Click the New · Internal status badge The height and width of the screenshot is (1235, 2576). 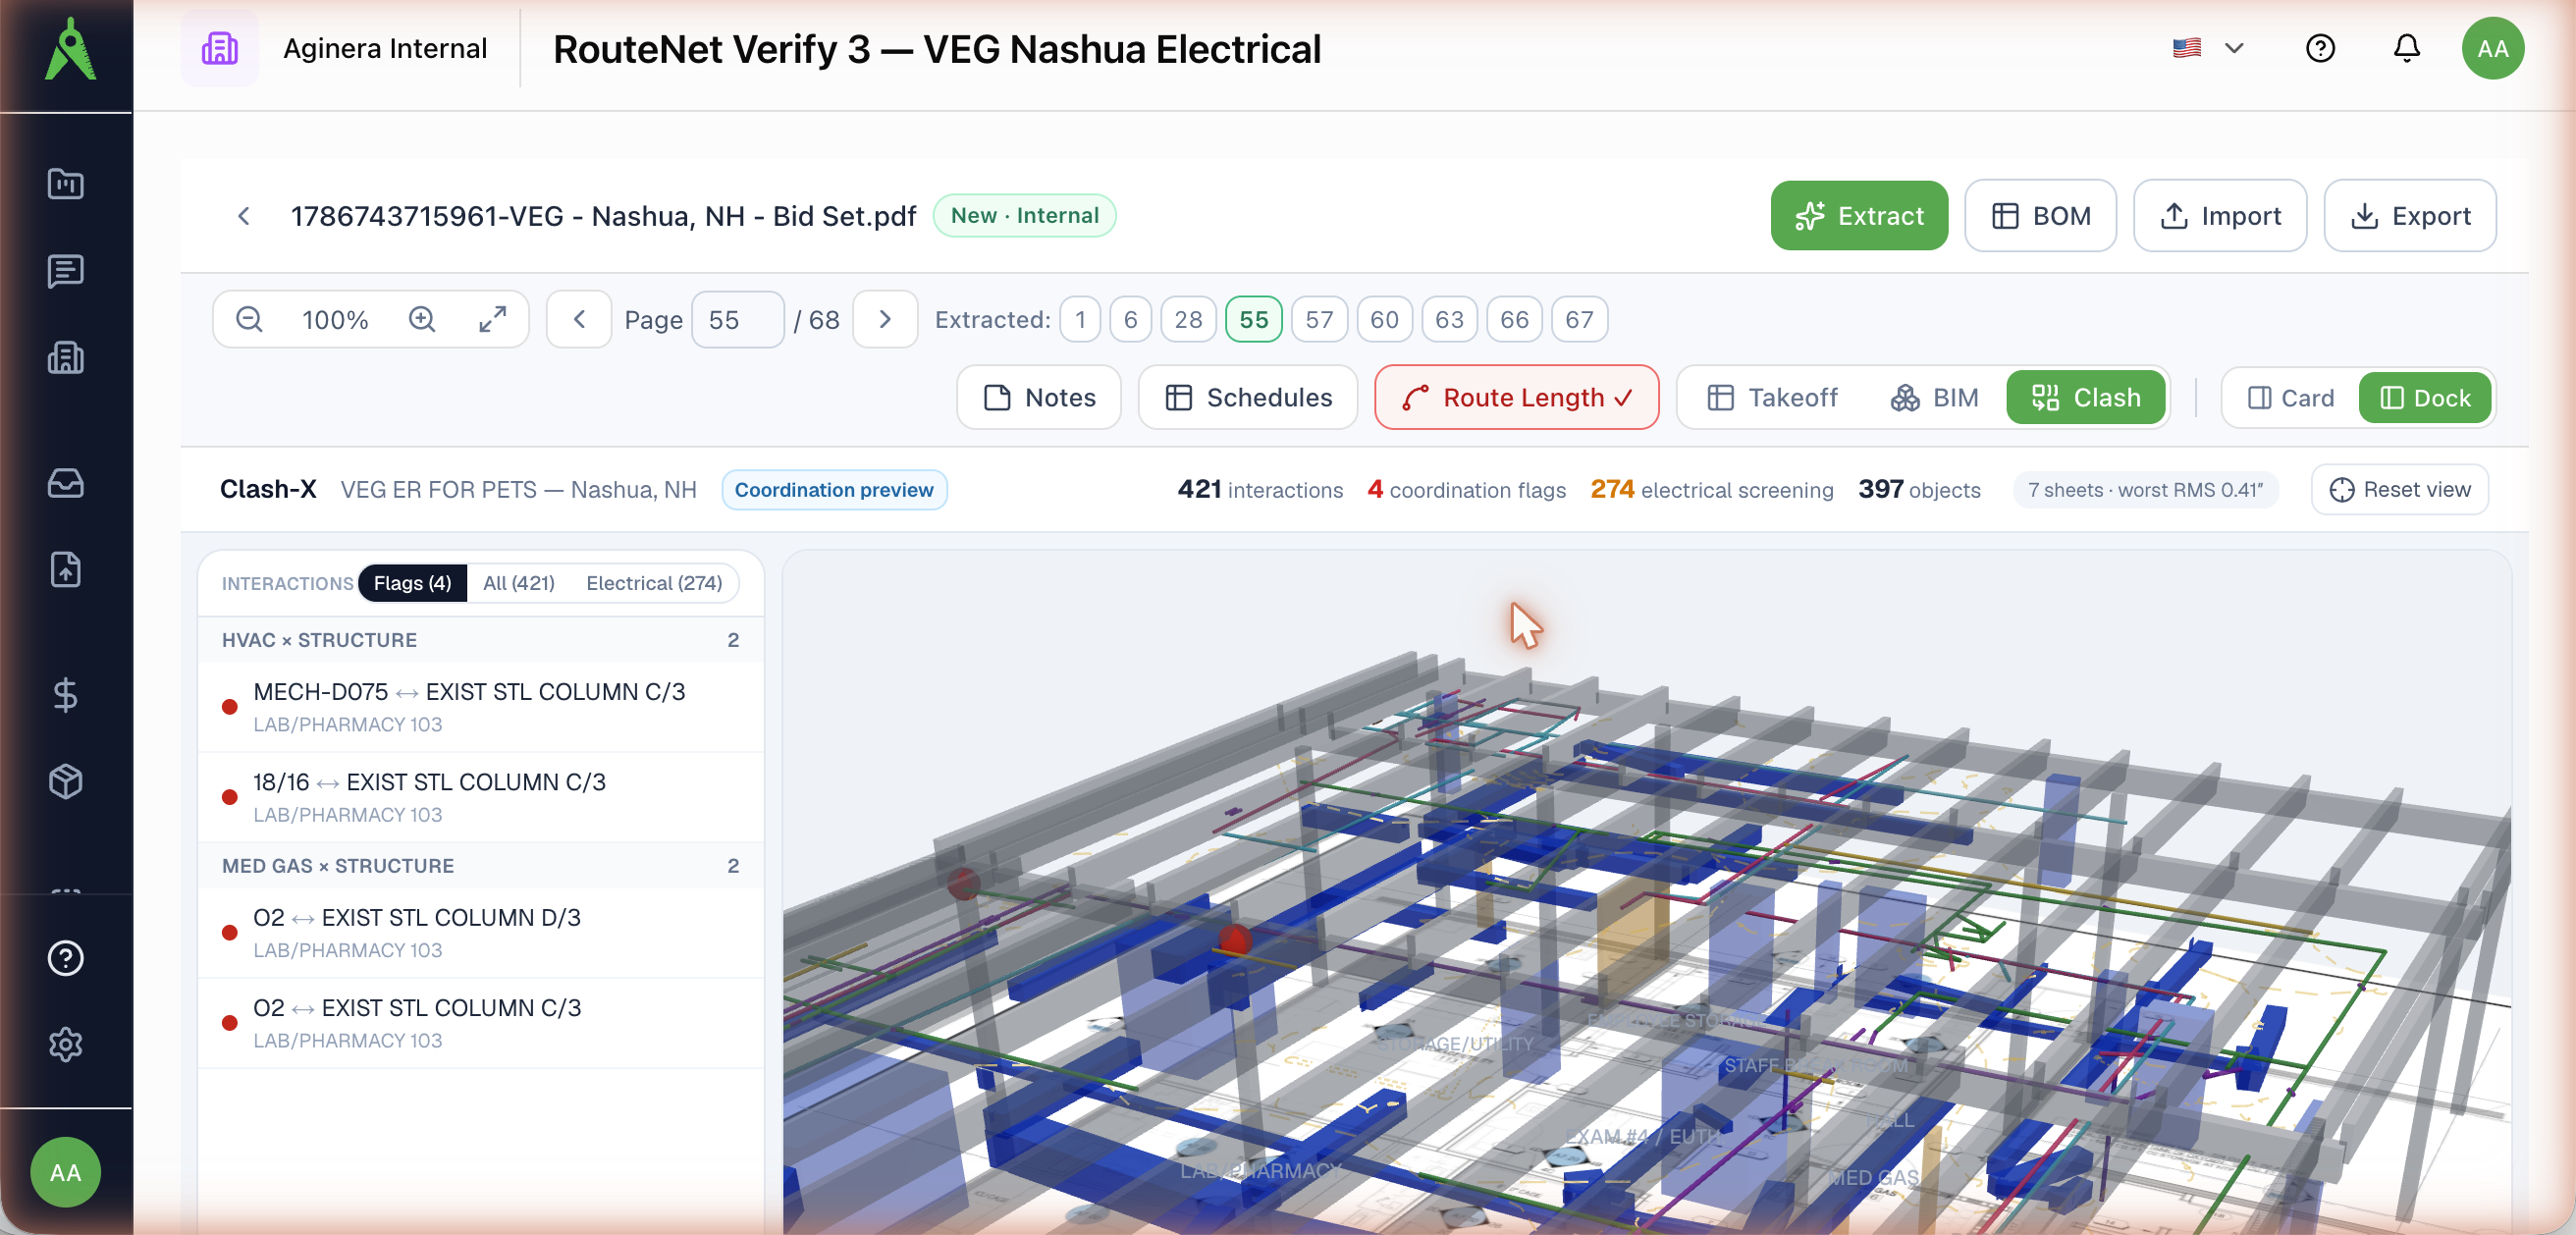[x=1024, y=216]
